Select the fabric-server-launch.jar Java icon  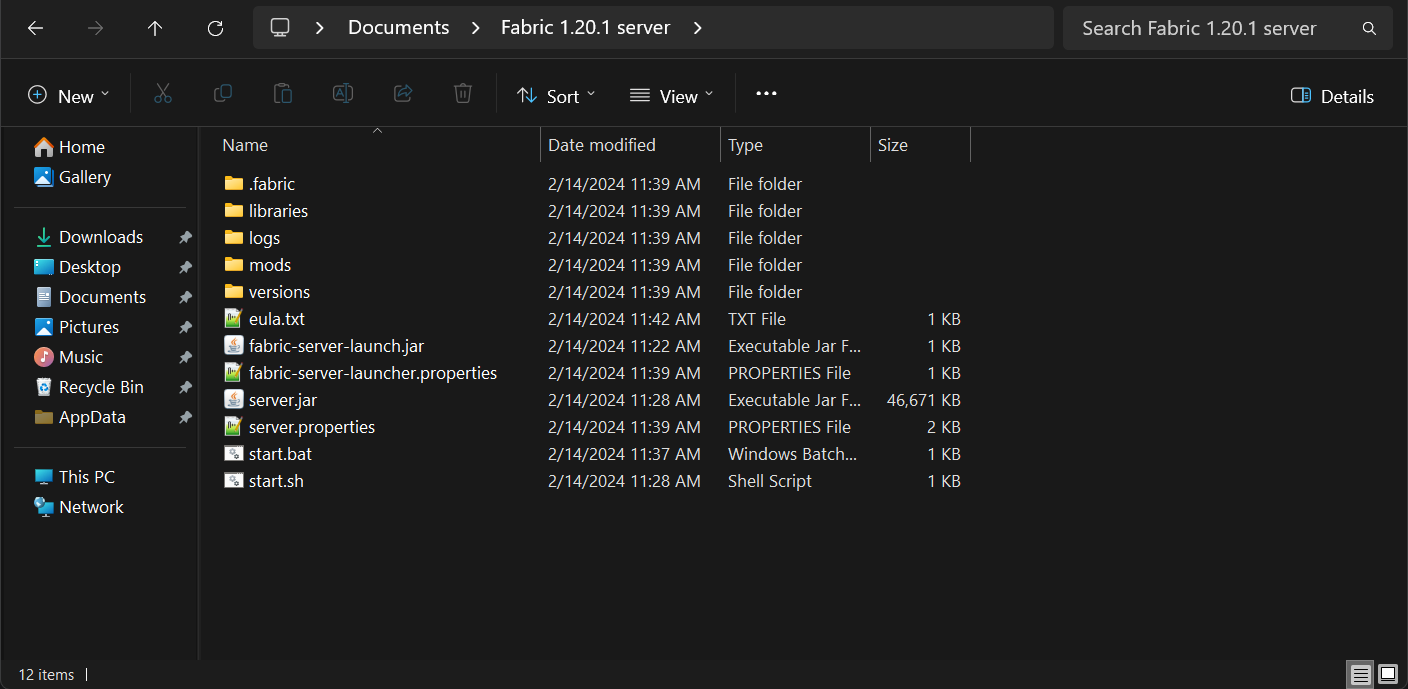tap(234, 346)
